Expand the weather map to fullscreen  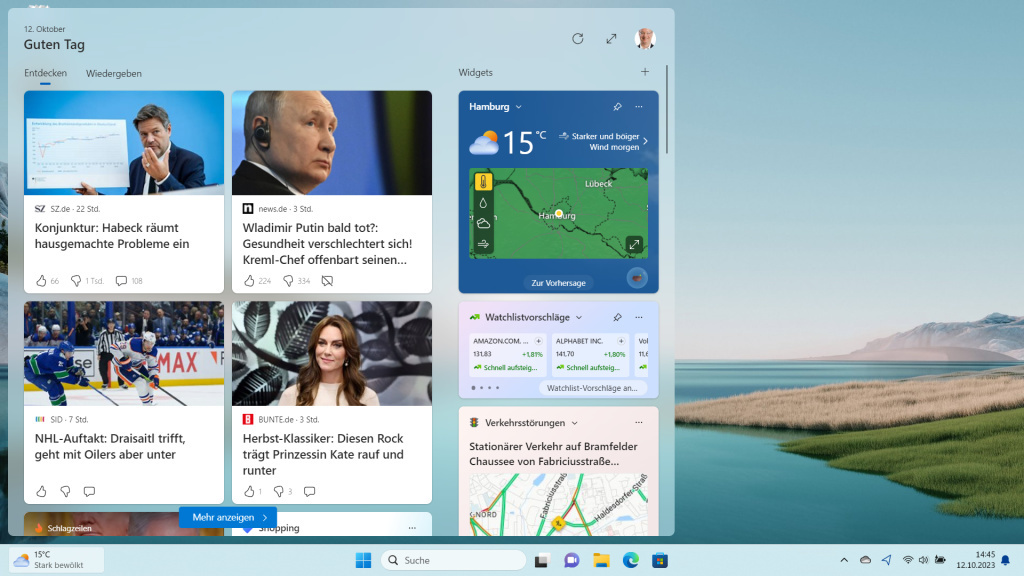[634, 244]
